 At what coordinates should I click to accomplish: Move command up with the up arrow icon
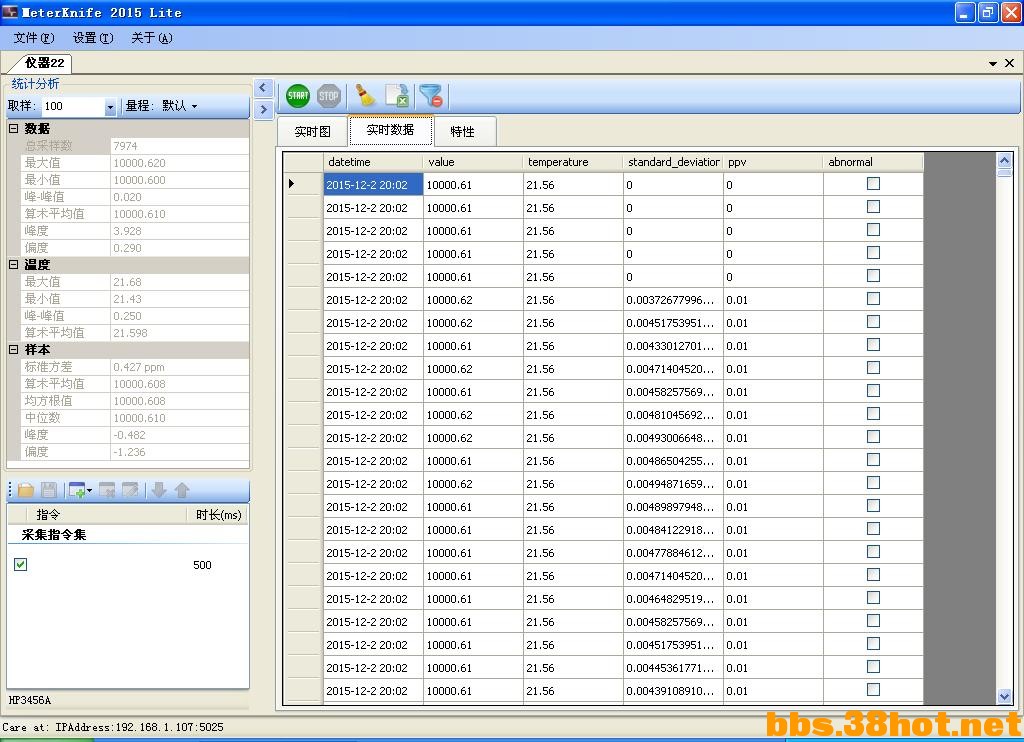182,490
